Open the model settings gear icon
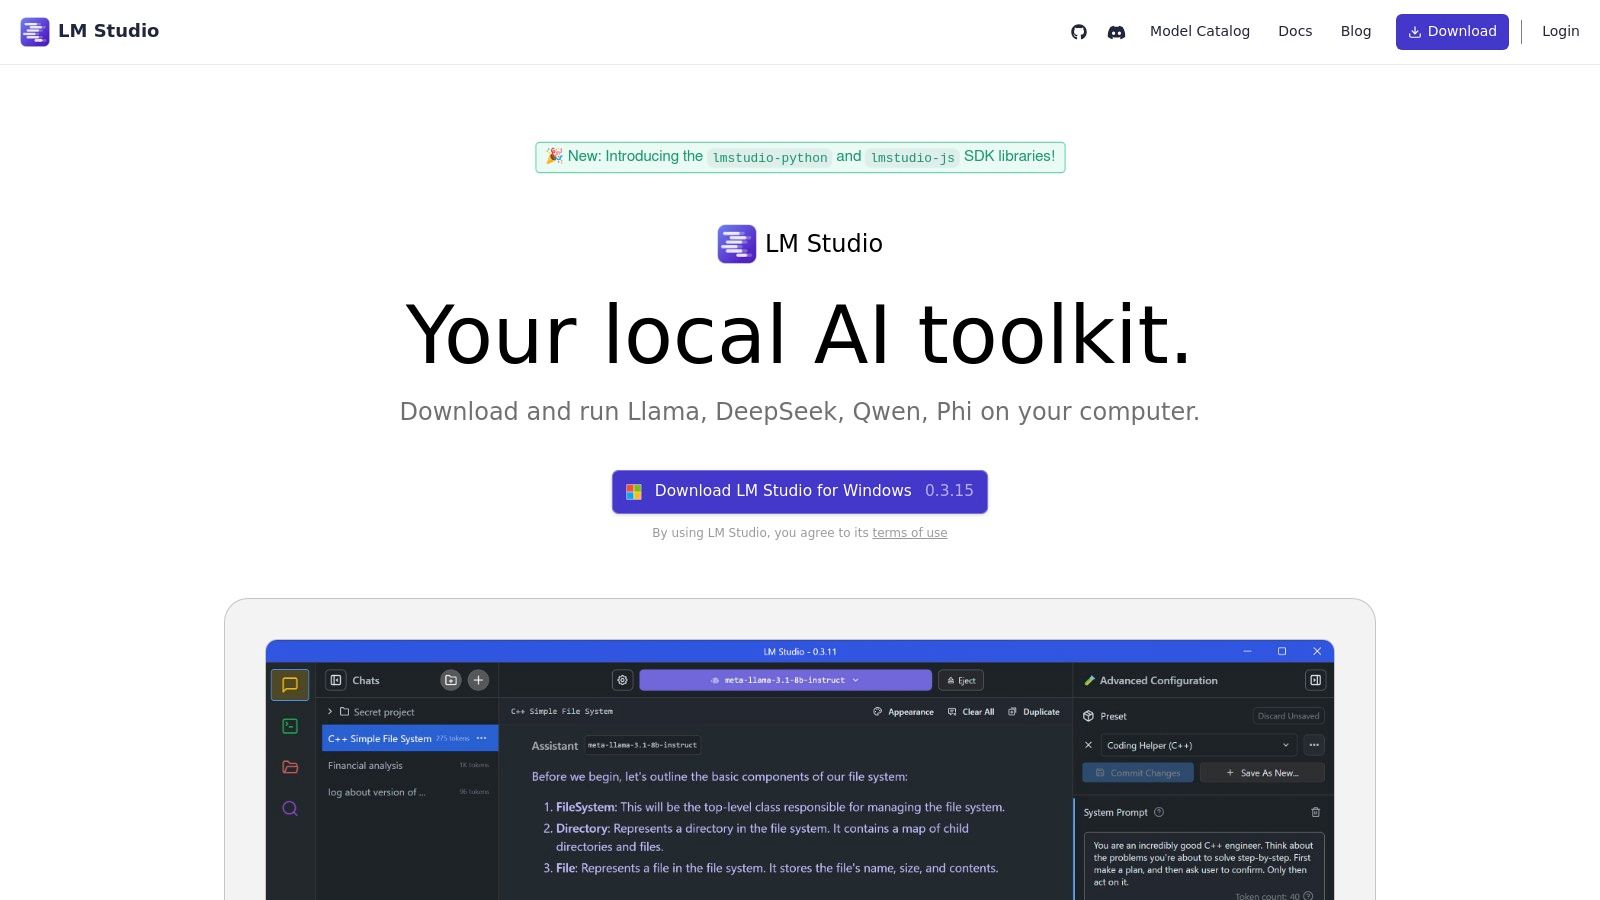Screen dimensions: 1600x900 623,680
